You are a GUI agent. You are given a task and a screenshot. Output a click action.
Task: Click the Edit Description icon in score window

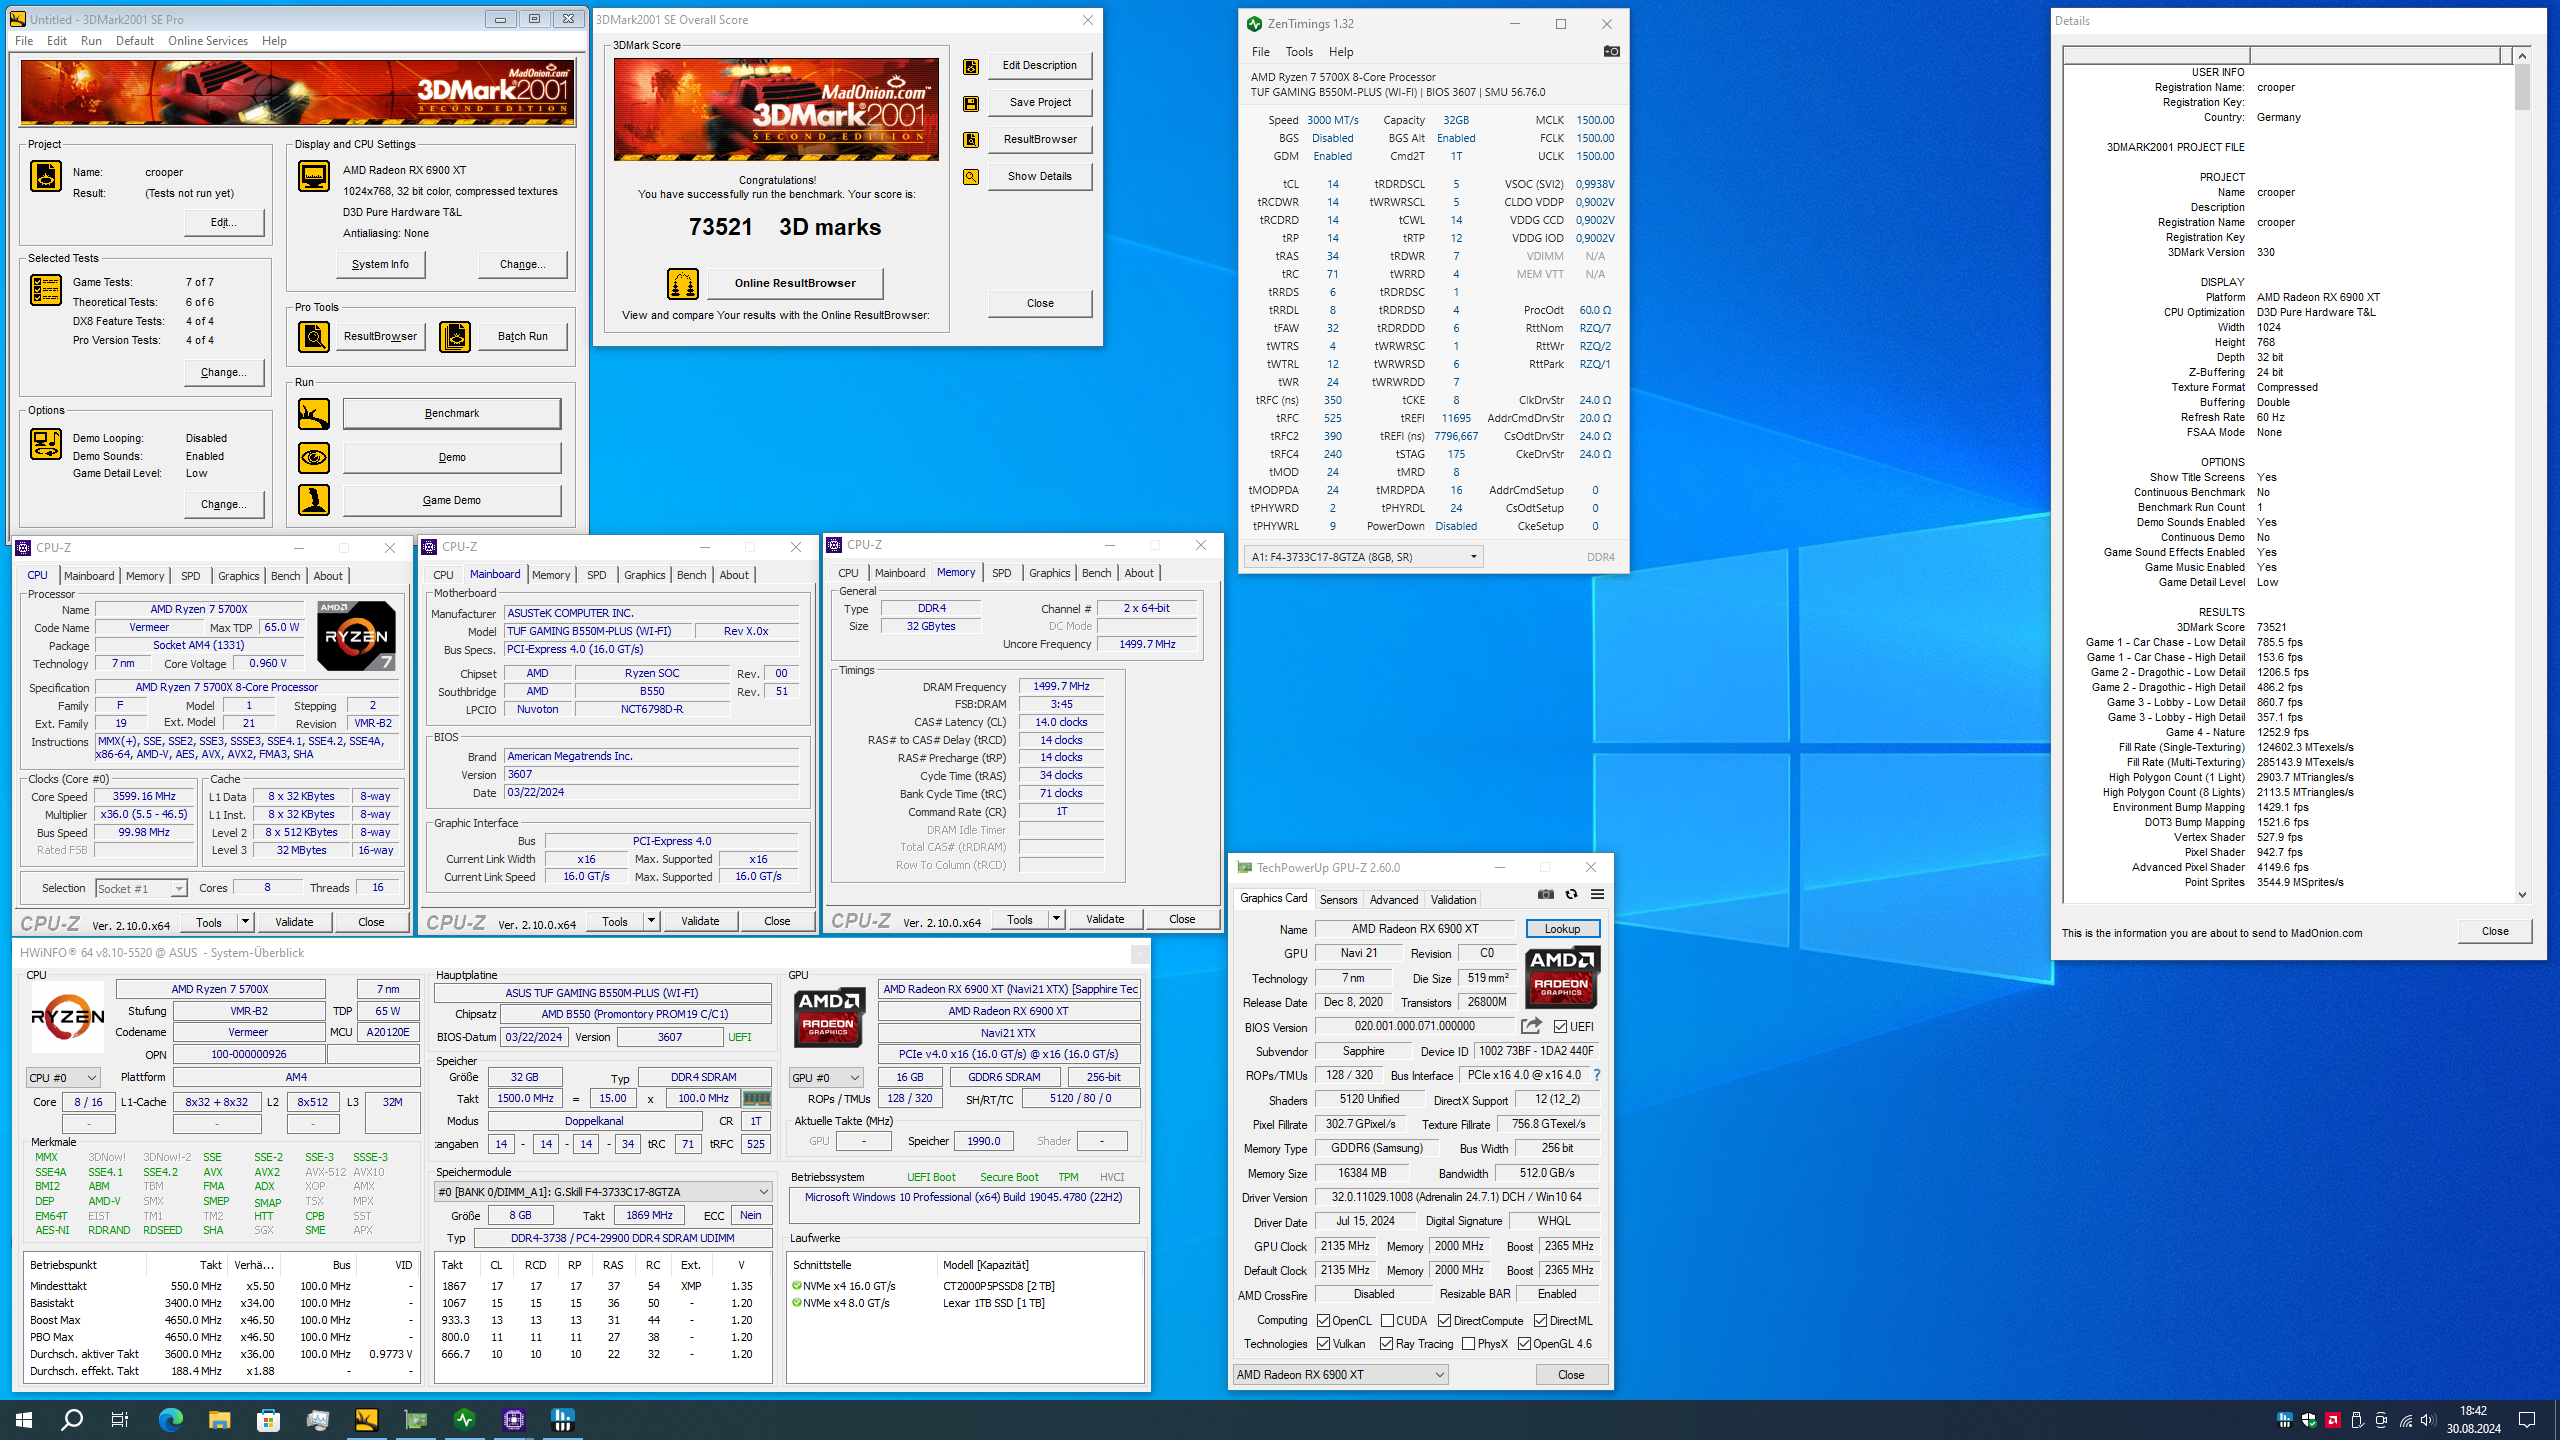click(x=970, y=66)
